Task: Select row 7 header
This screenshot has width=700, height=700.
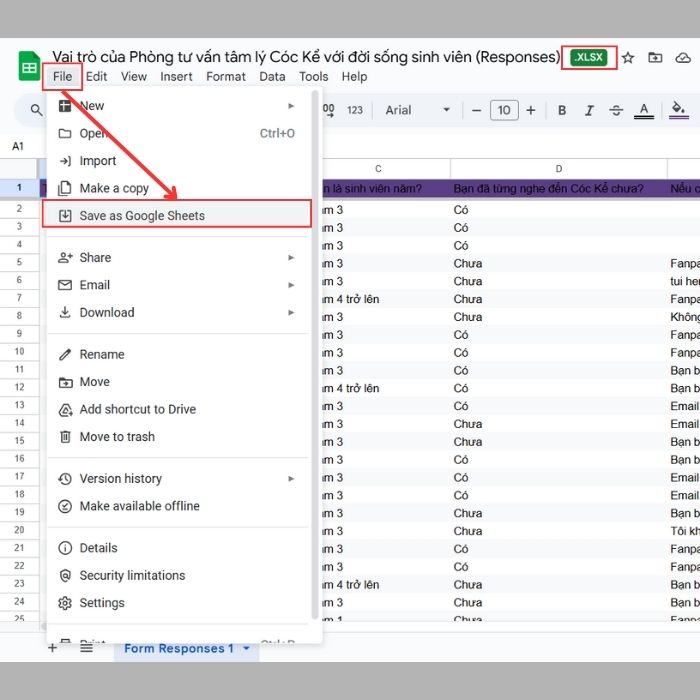Action: pos(19,298)
